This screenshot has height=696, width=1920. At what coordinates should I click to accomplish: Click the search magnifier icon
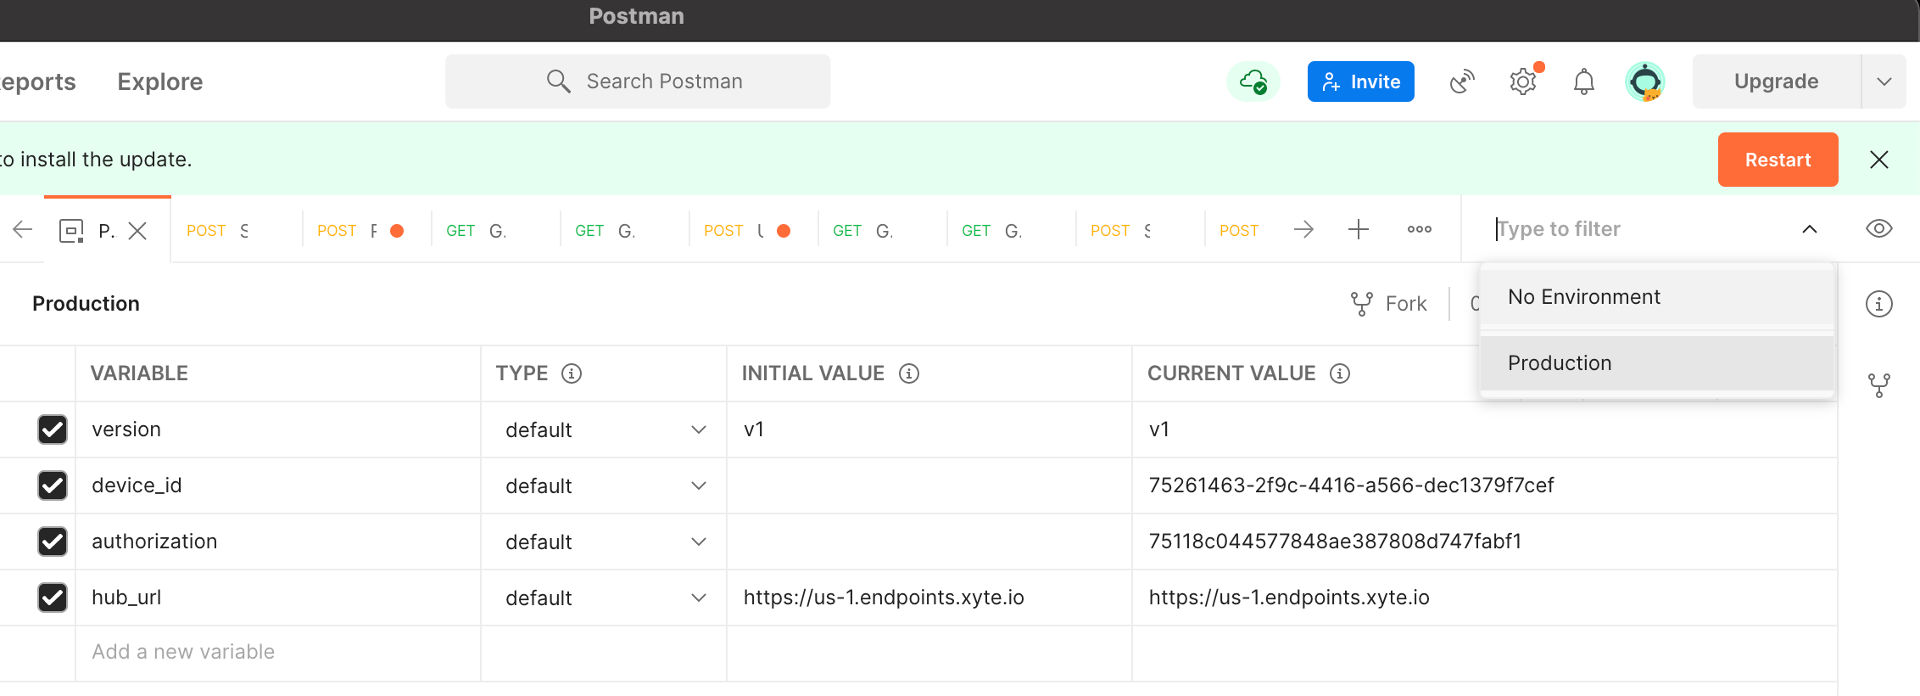click(x=558, y=81)
